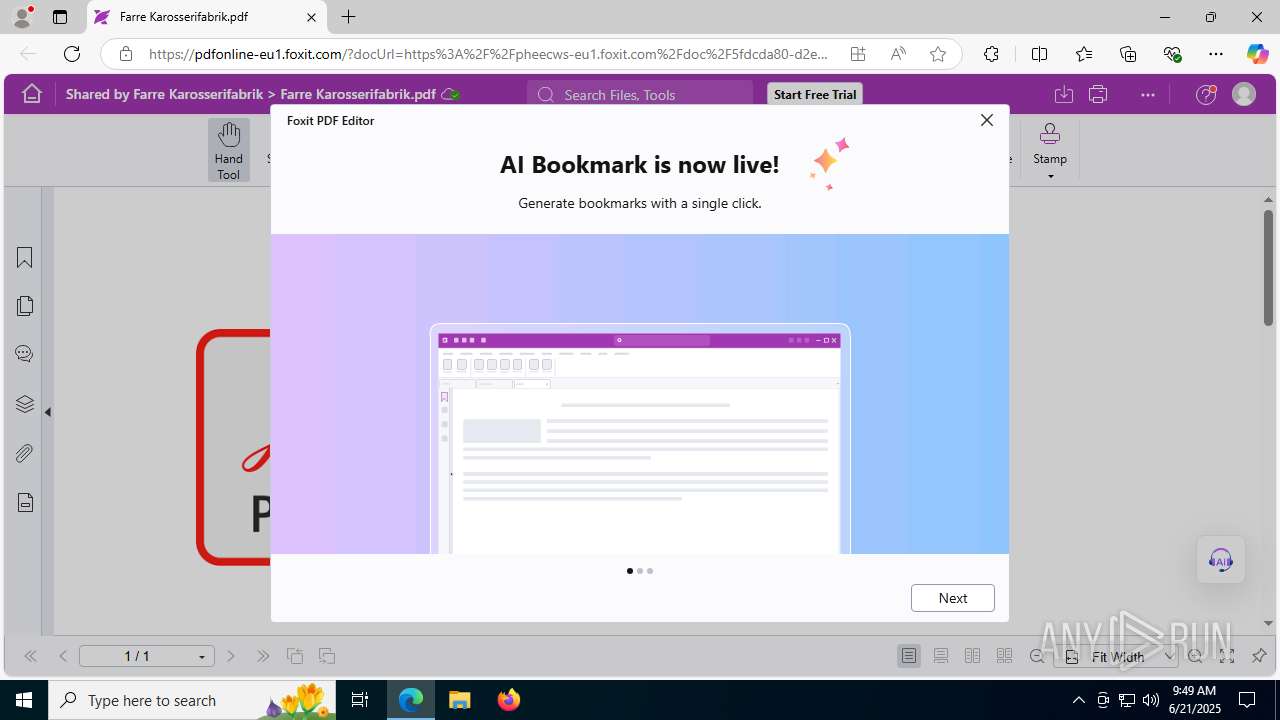Open the AI assistant floating button

pyautogui.click(x=1221, y=559)
